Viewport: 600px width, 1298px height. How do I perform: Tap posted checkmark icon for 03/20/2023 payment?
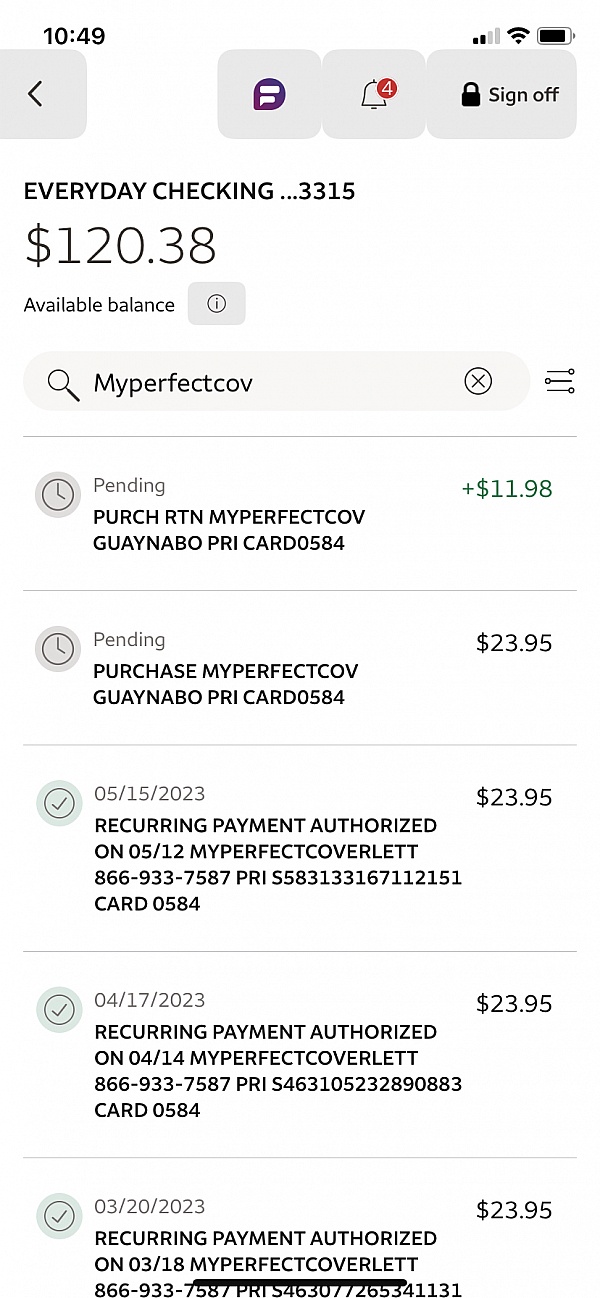pos(59,1215)
